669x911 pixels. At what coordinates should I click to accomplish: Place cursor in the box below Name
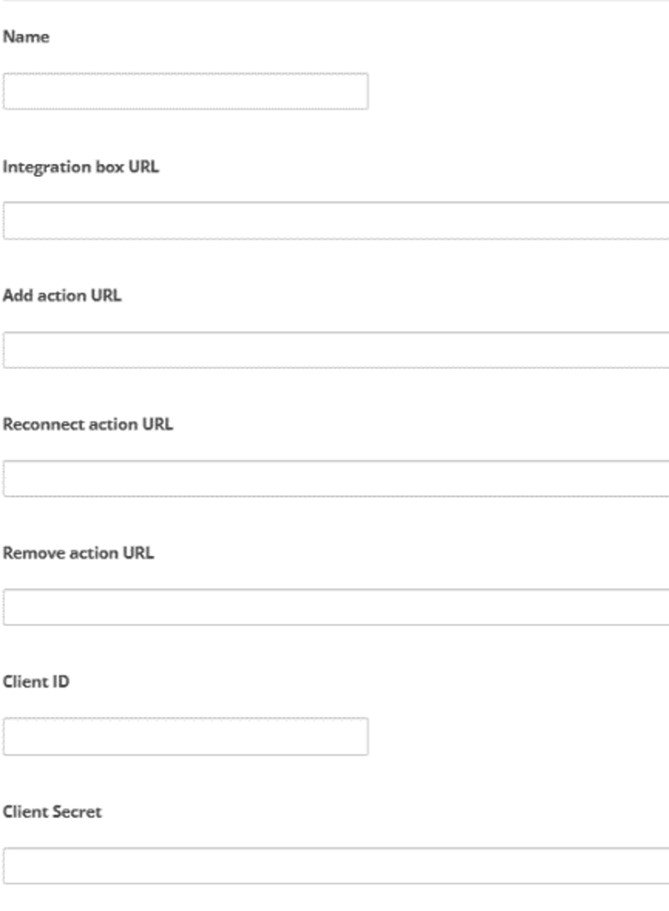(x=185, y=91)
